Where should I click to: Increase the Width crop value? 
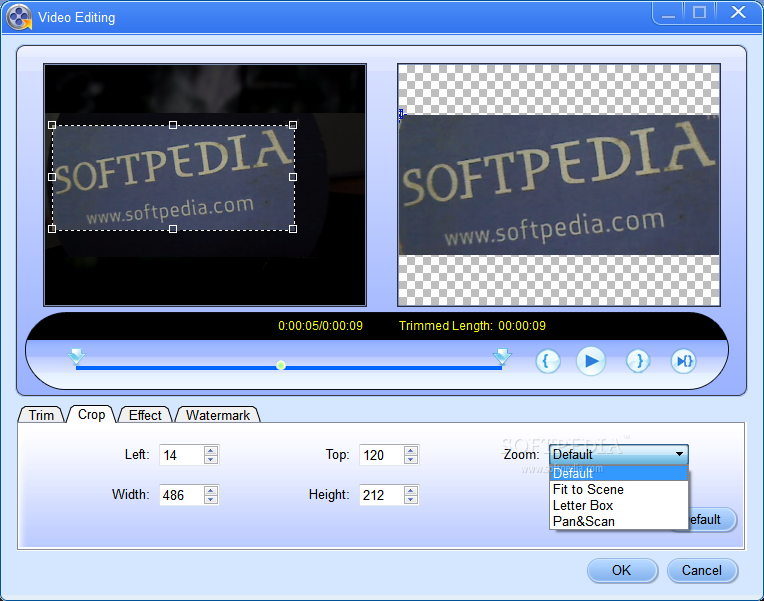211,490
